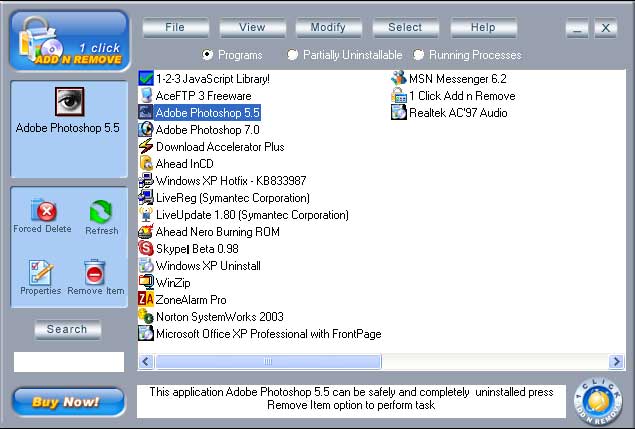Viewport: 635px width, 429px height.
Task: Select Microsoft Office XP Professional with FrontPage text
Action: tap(268, 334)
